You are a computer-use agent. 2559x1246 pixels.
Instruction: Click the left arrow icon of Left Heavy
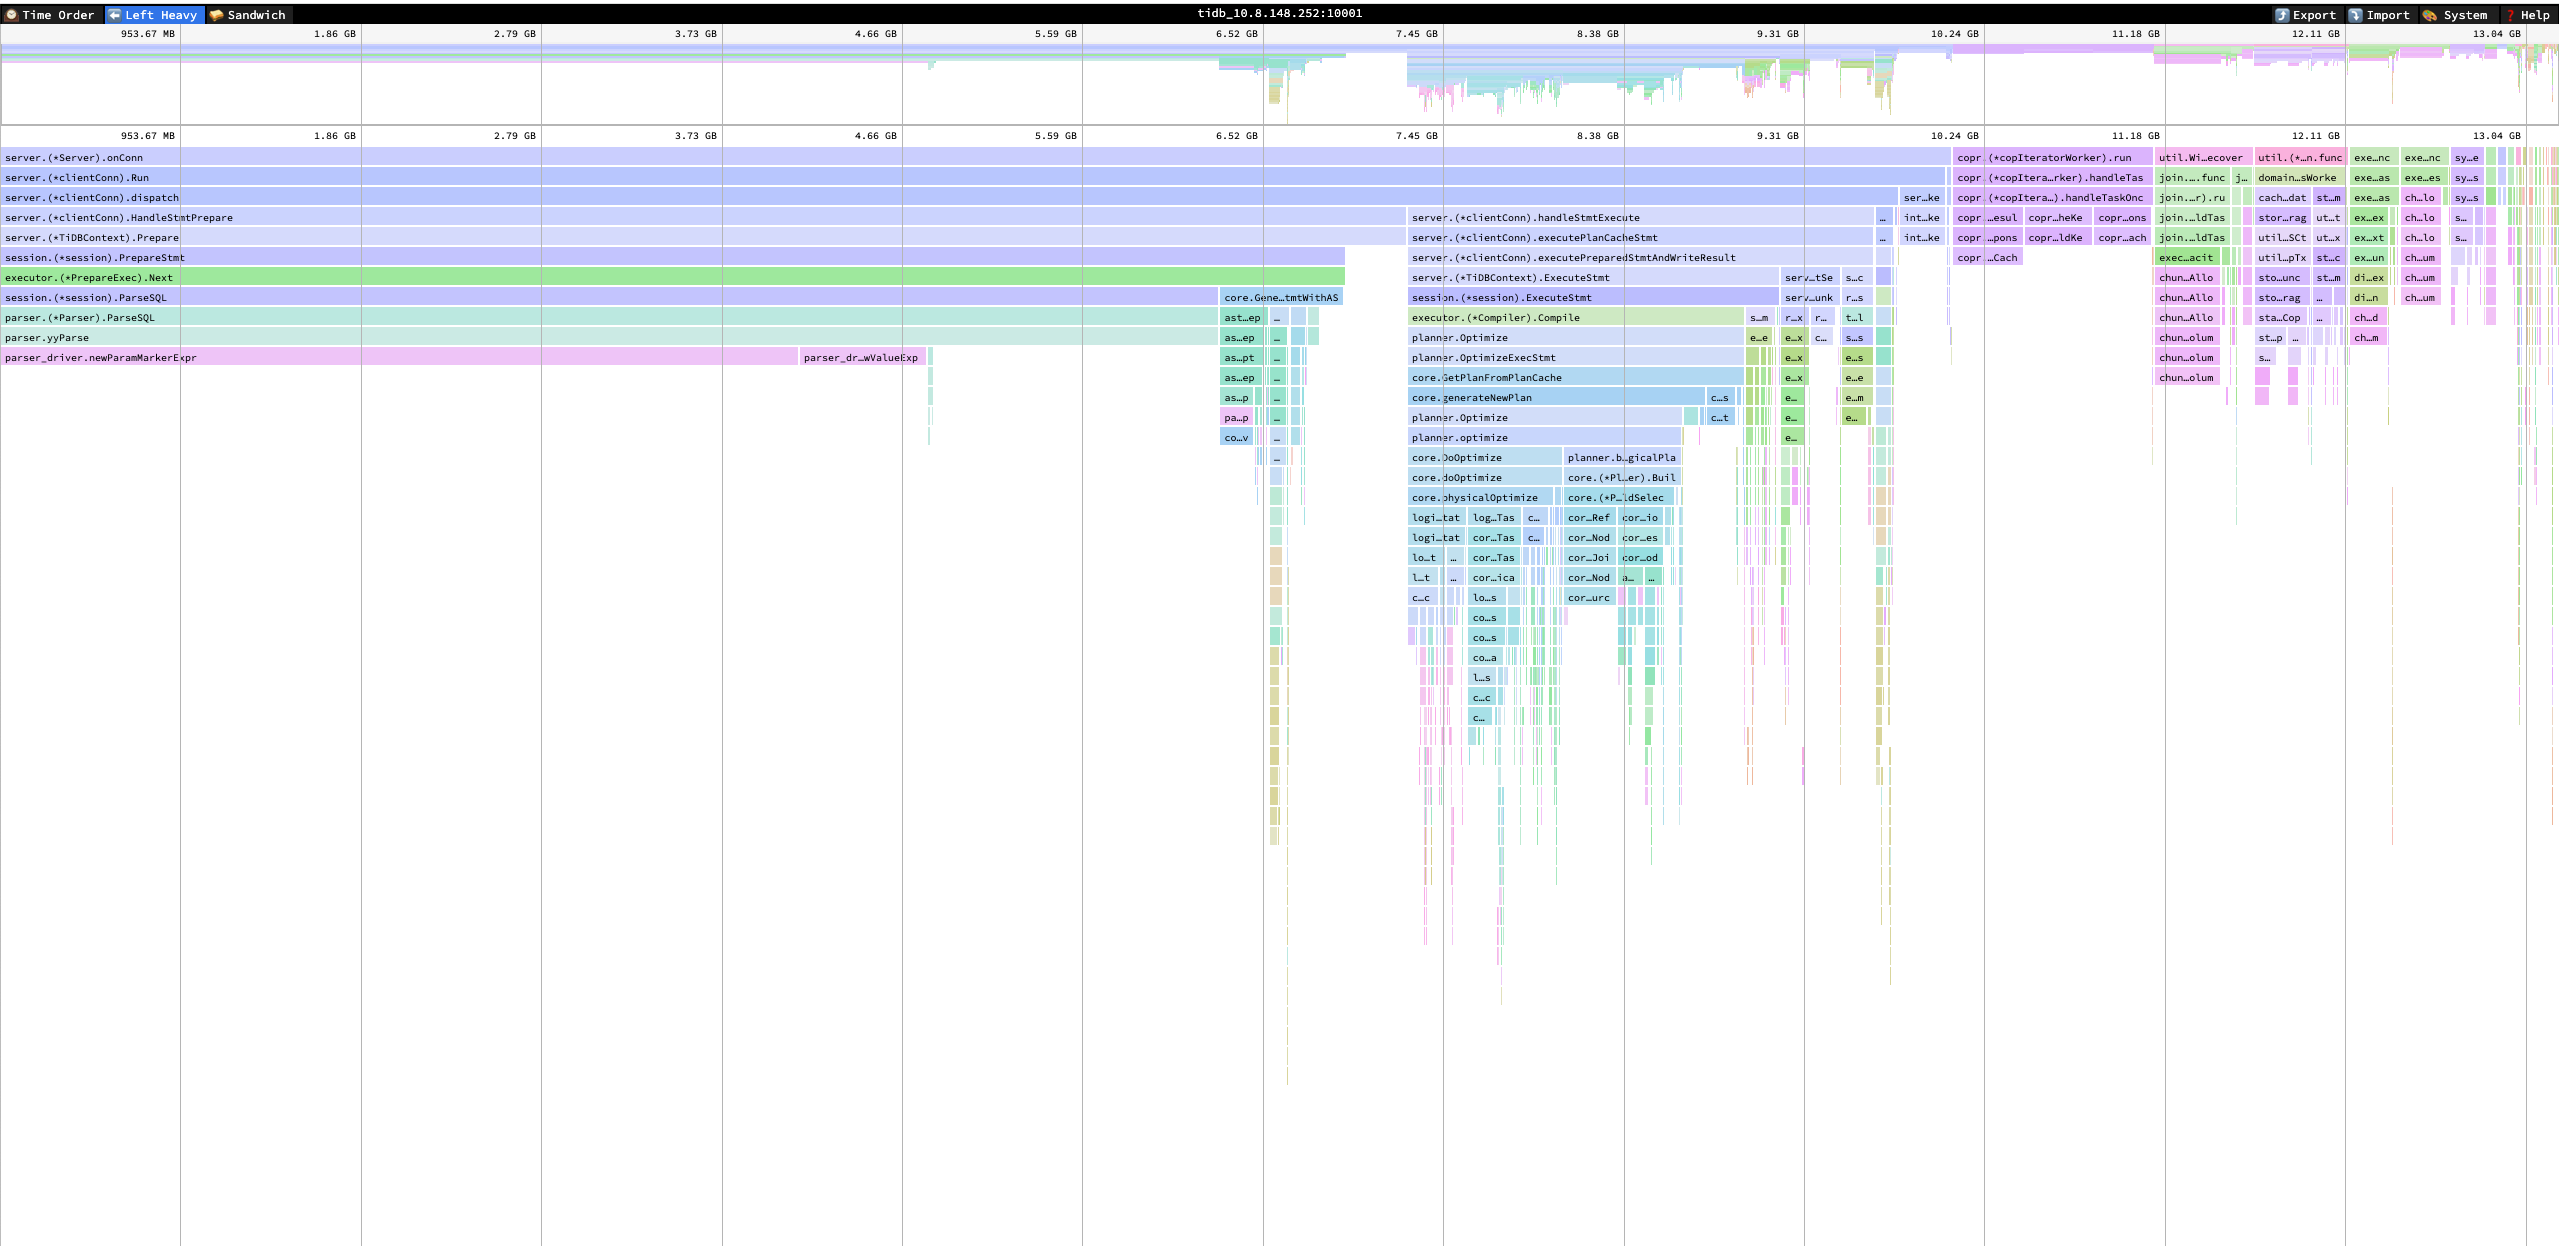point(115,15)
